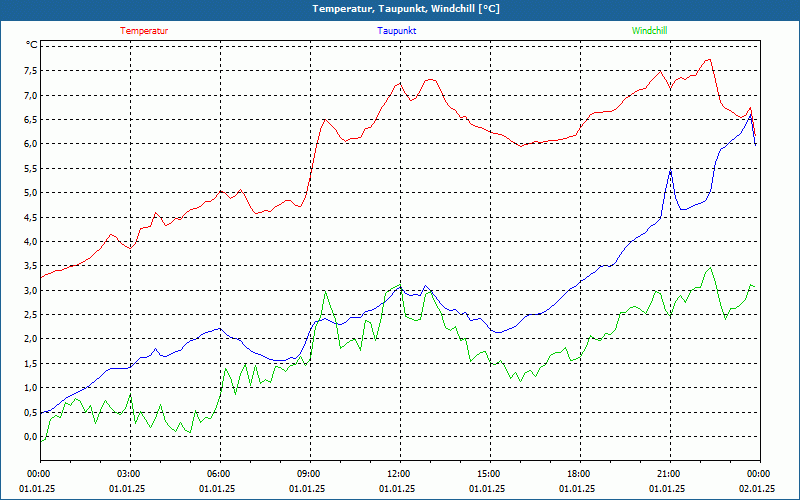Click the 09:00 time axis label
This screenshot has height=500, width=800.
click(310, 474)
